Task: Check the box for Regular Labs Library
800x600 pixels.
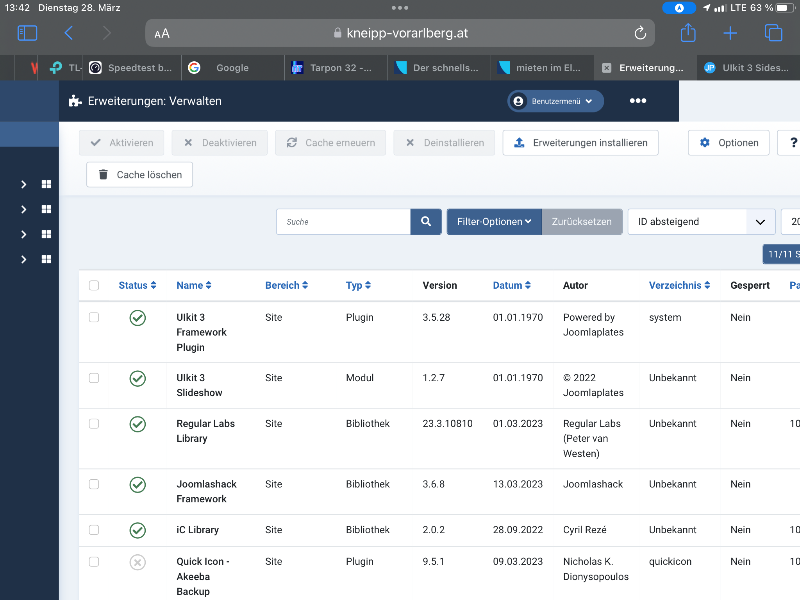Action: pos(94,423)
